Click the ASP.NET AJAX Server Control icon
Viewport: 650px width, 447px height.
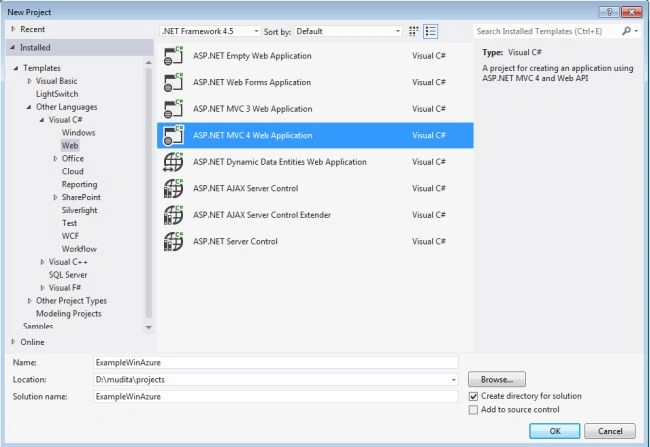173,189
